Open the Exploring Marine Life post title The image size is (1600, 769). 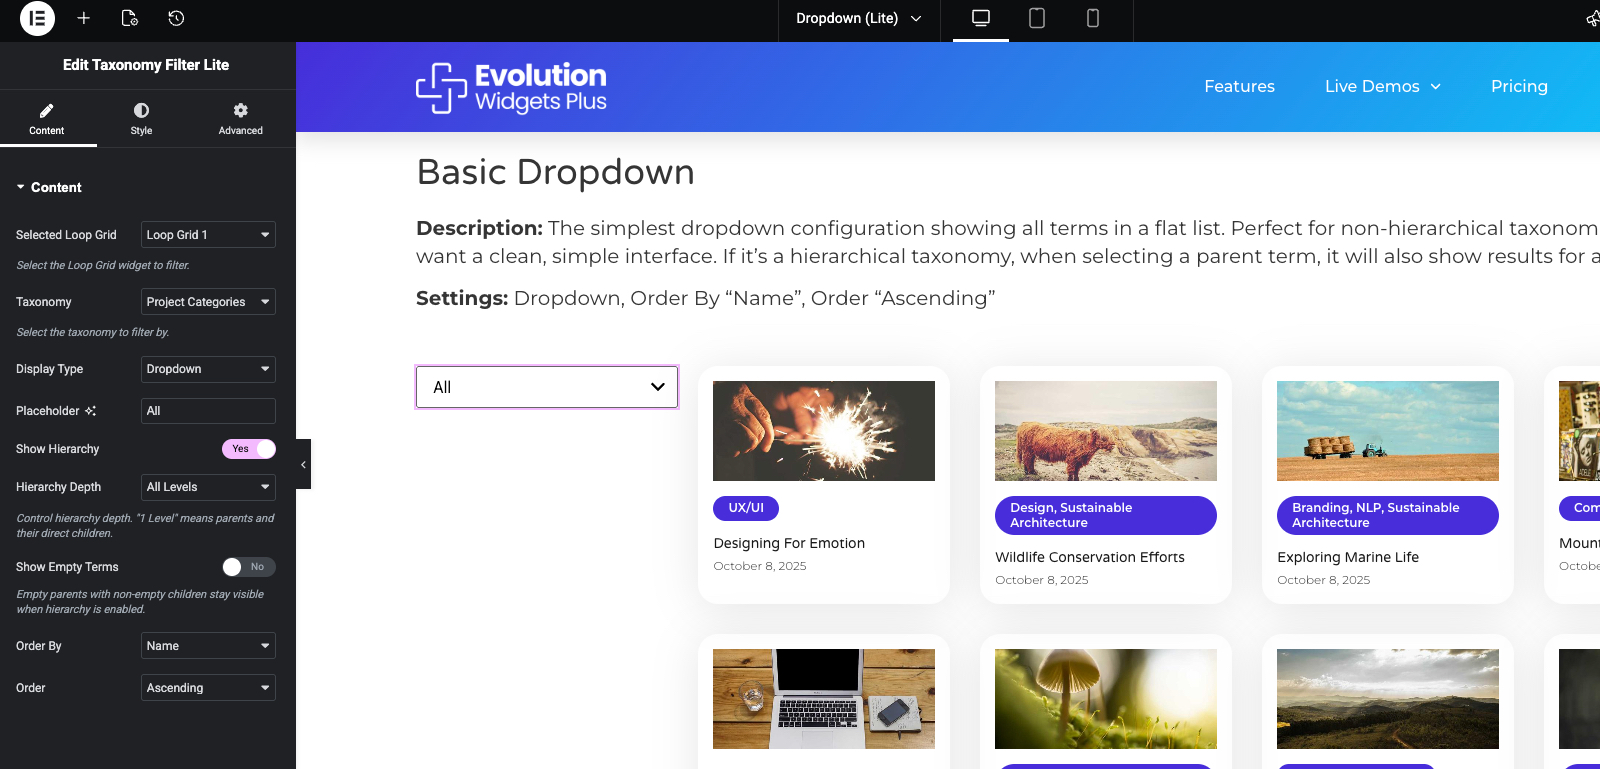(x=1348, y=557)
